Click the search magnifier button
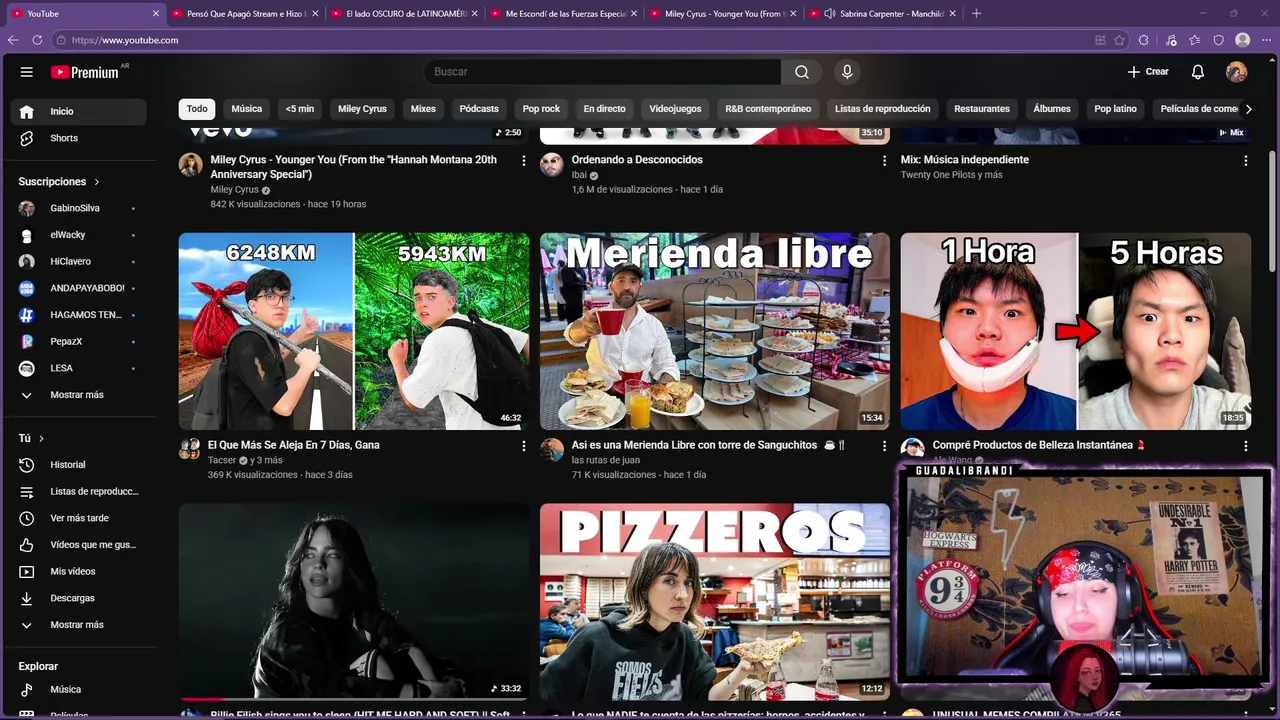 click(x=802, y=72)
